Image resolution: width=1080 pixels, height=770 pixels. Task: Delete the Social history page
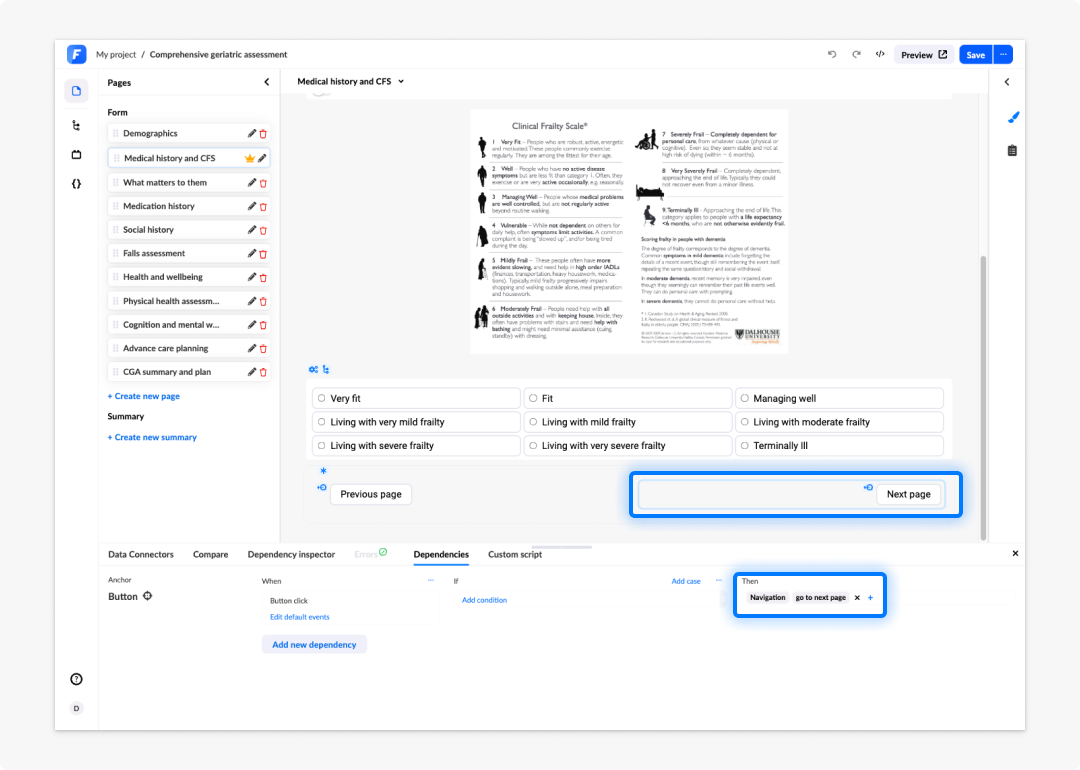[x=263, y=230]
